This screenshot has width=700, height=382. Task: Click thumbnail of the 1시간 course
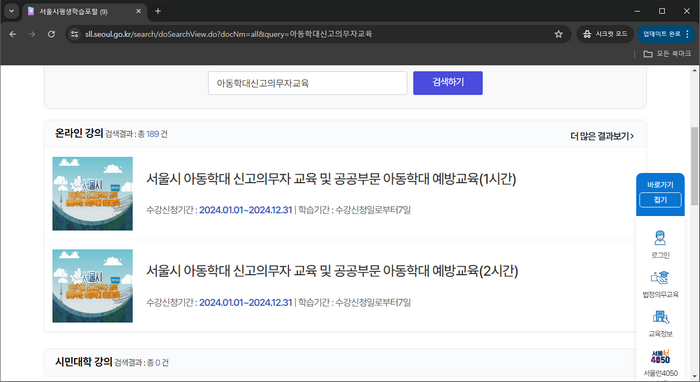click(92, 193)
